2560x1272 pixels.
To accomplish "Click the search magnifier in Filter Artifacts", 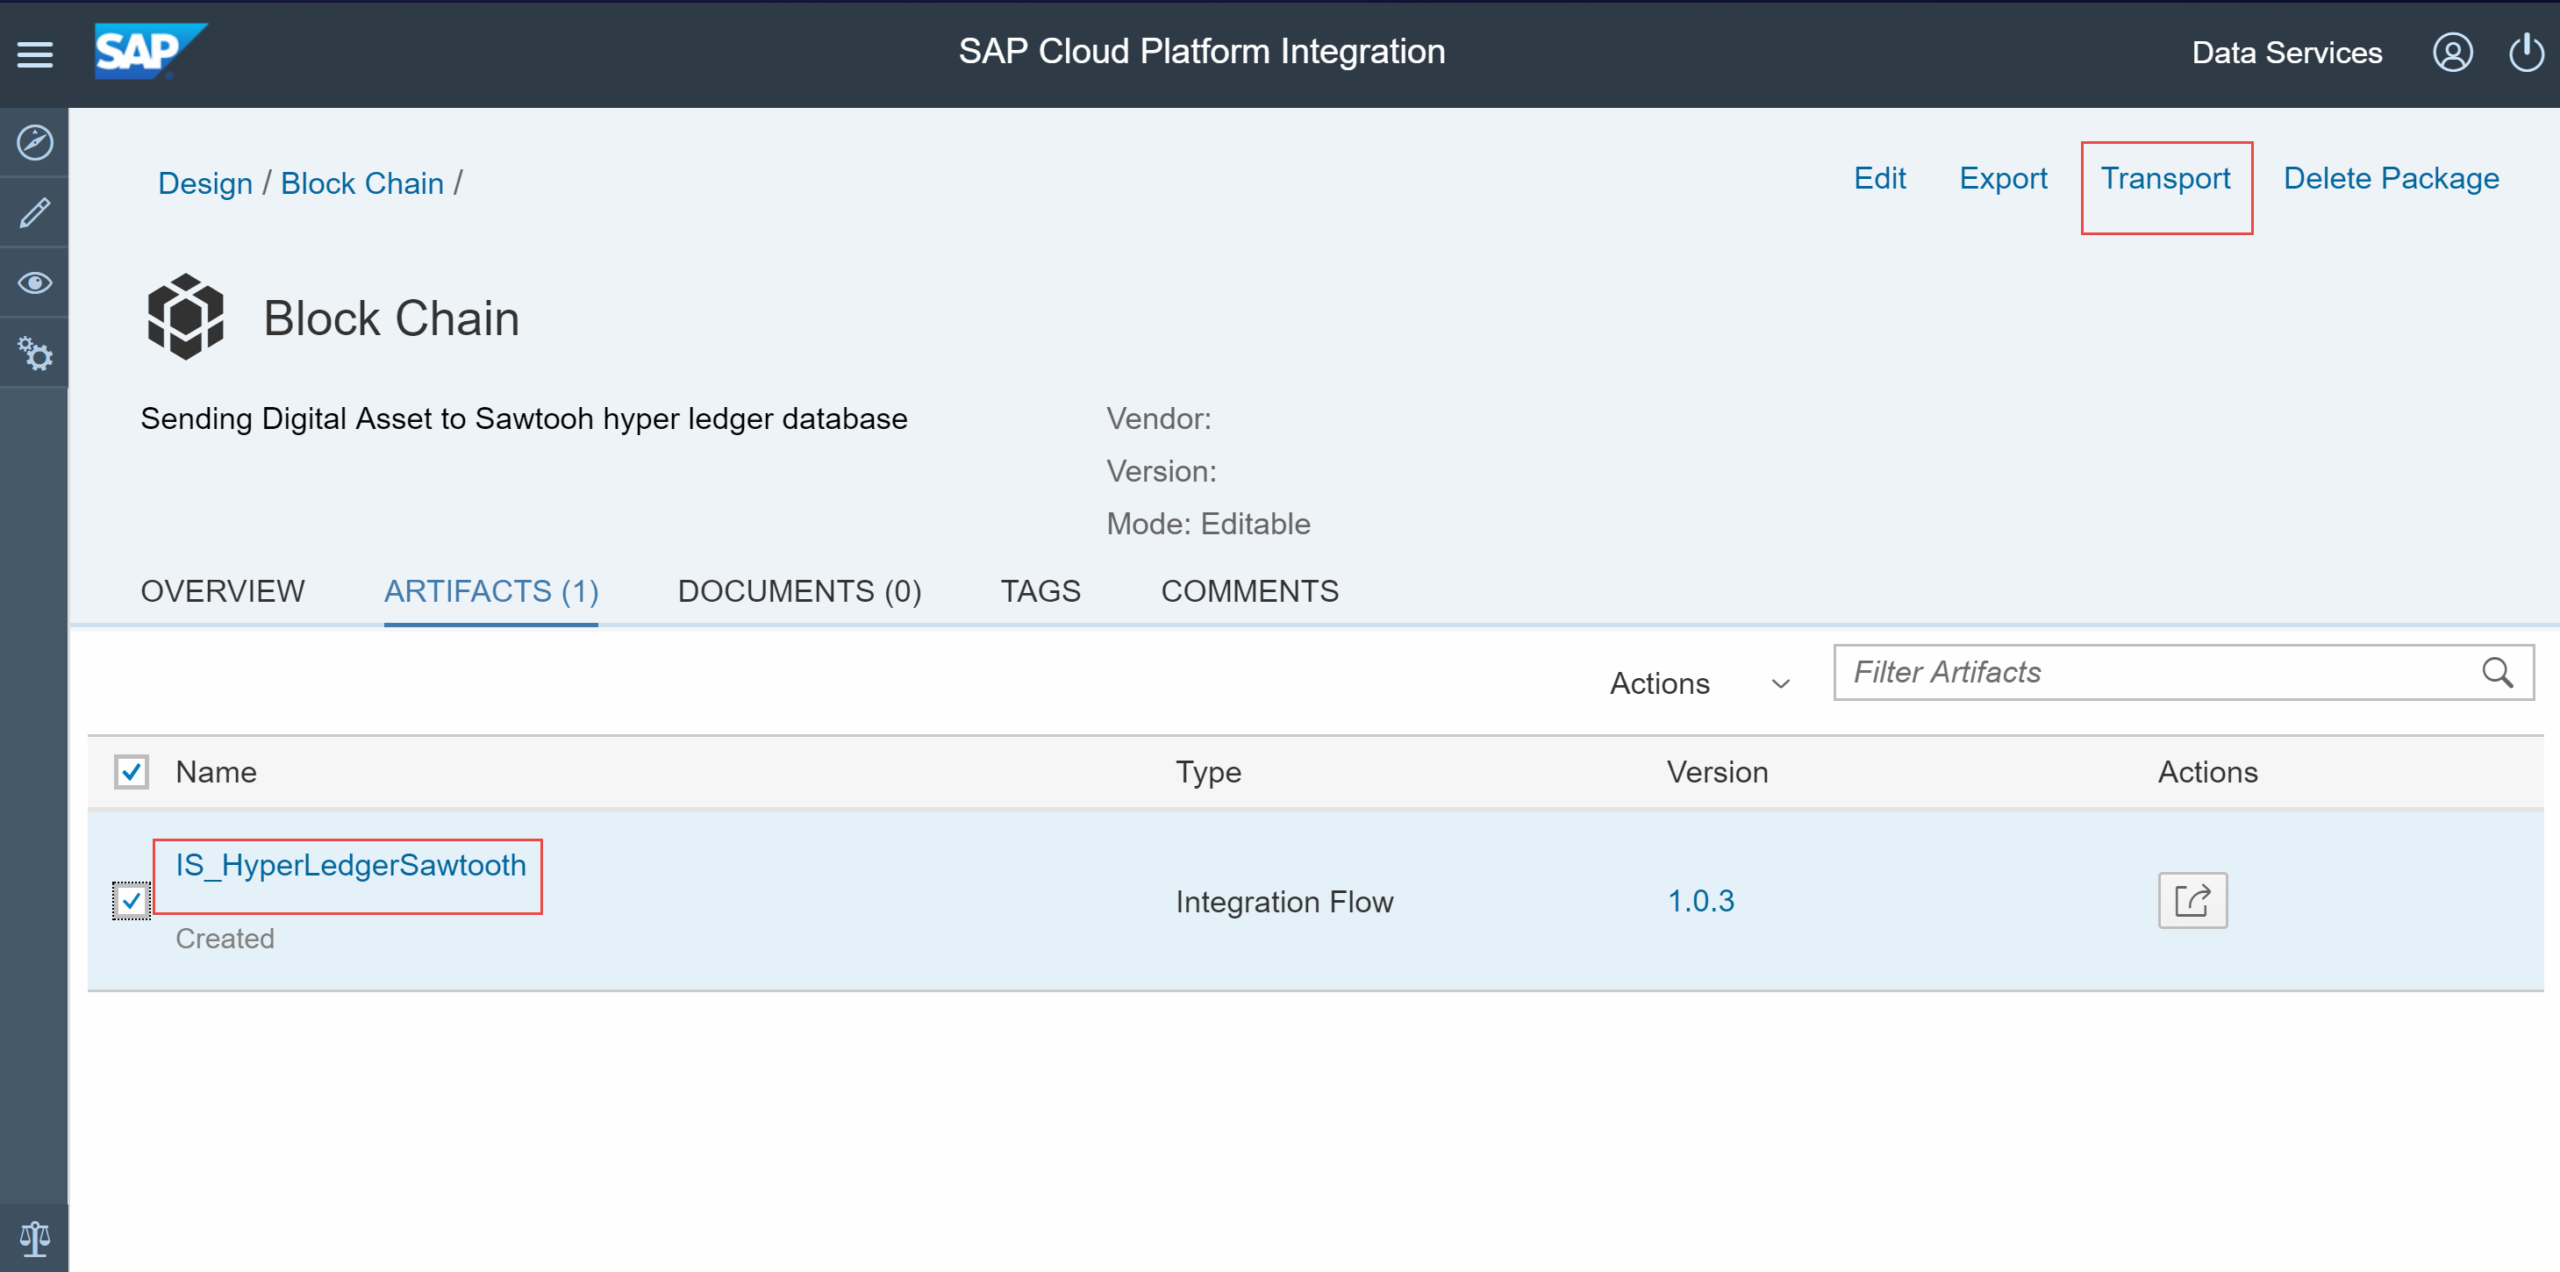I will coord(2497,672).
